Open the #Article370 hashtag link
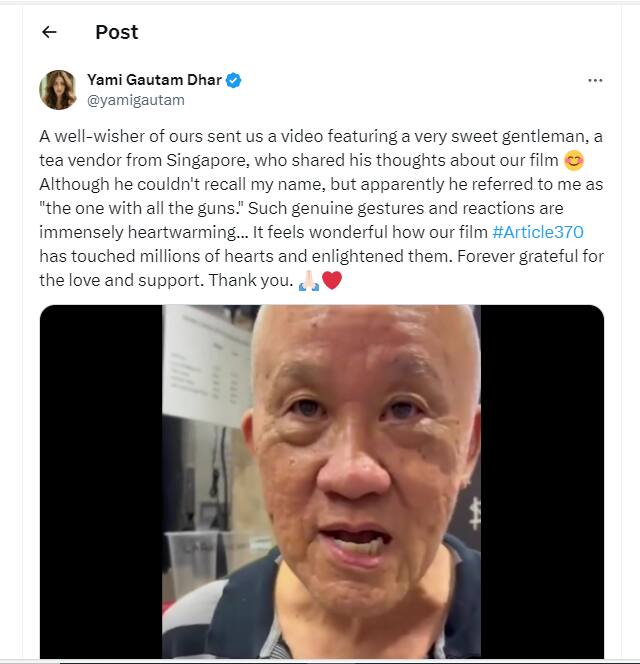 [x=538, y=232]
